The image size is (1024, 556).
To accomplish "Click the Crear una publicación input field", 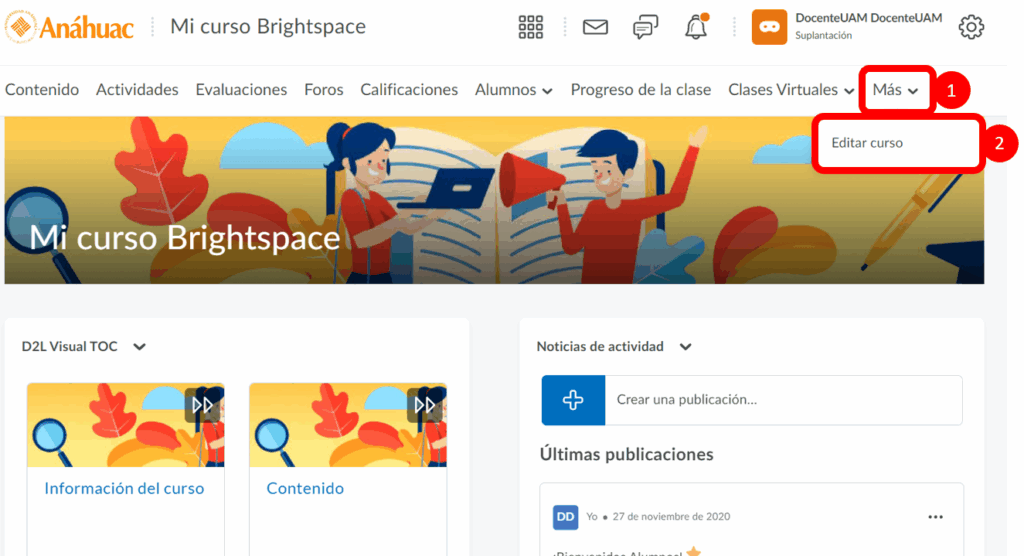I will (783, 400).
